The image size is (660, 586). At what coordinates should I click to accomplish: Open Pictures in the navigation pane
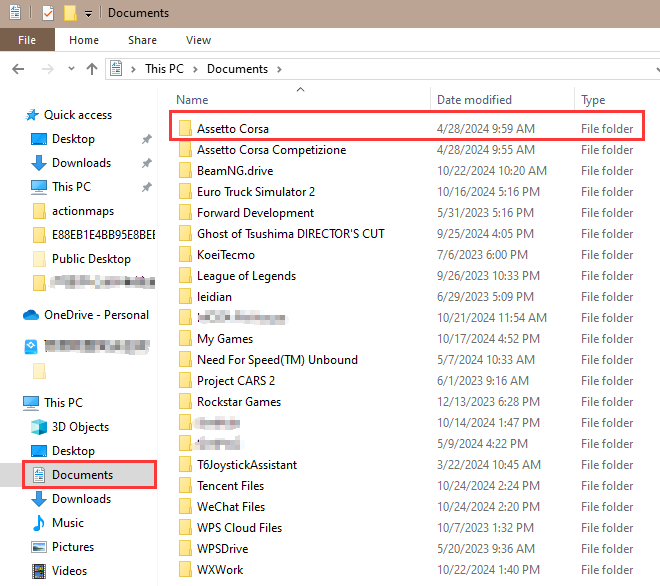click(73, 547)
